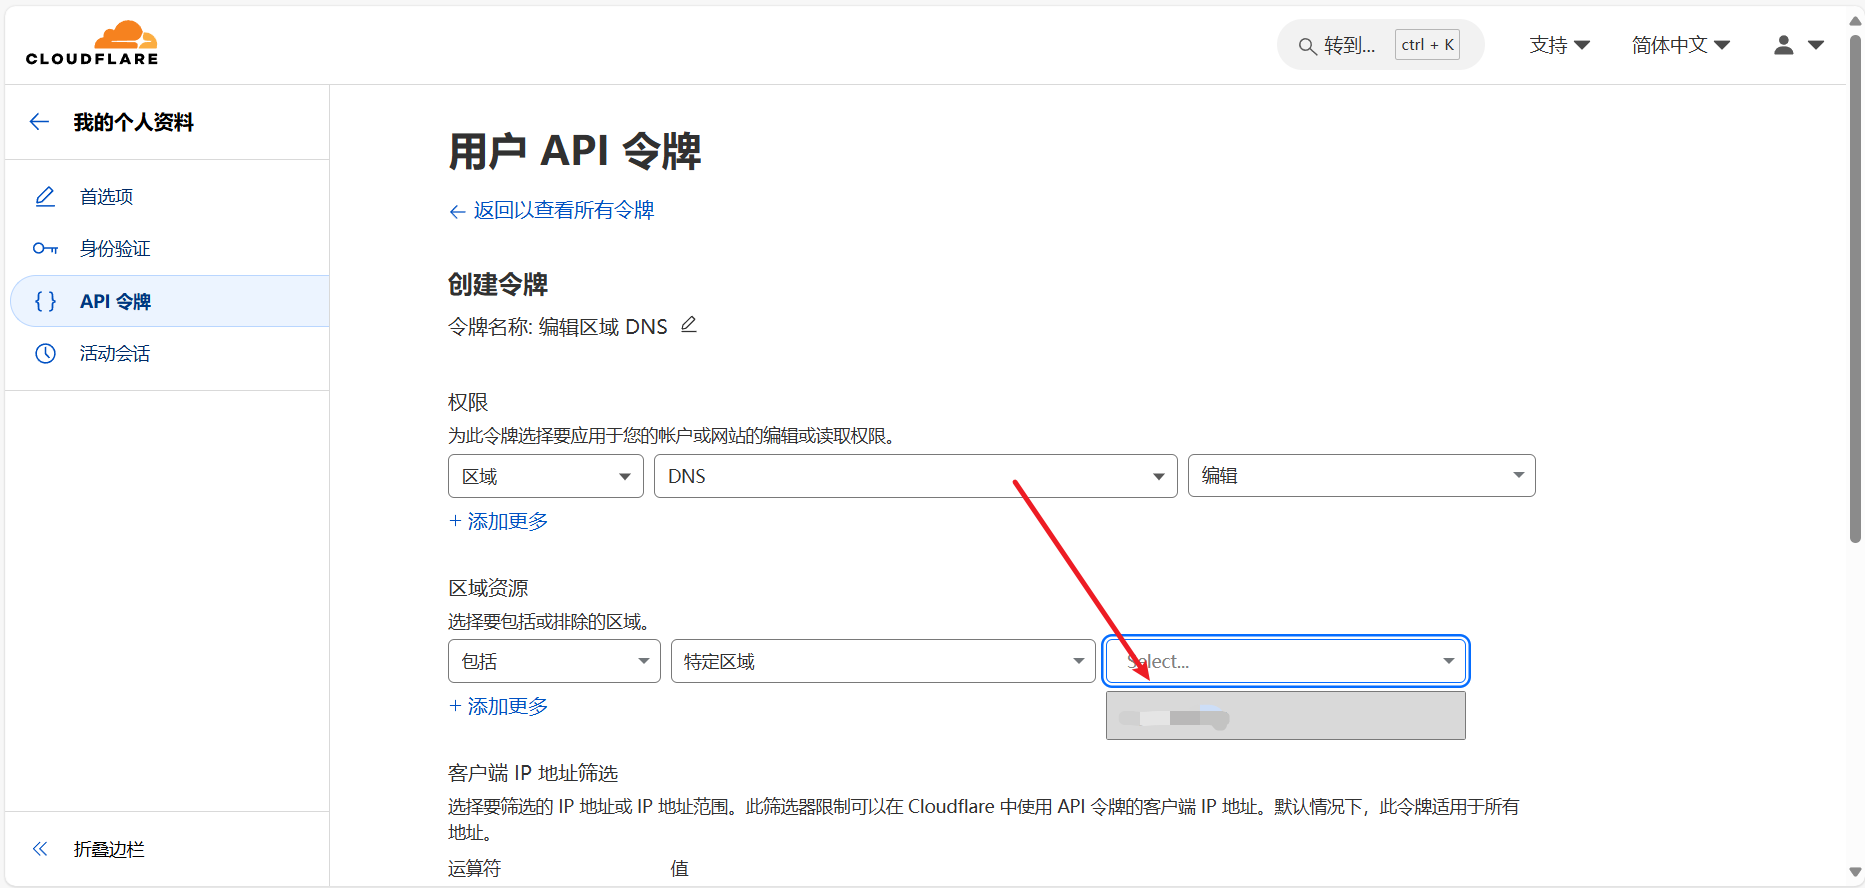
Task: Click the Cloudflare logo
Action: pyautogui.click(x=92, y=43)
